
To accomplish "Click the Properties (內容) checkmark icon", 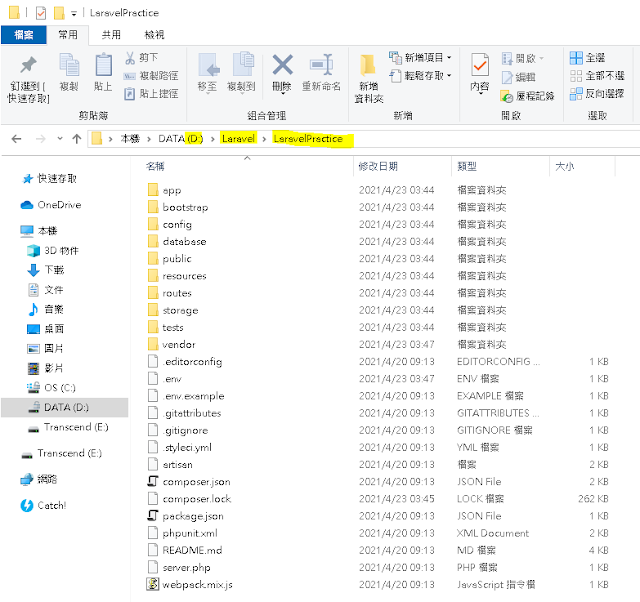I will [480, 64].
